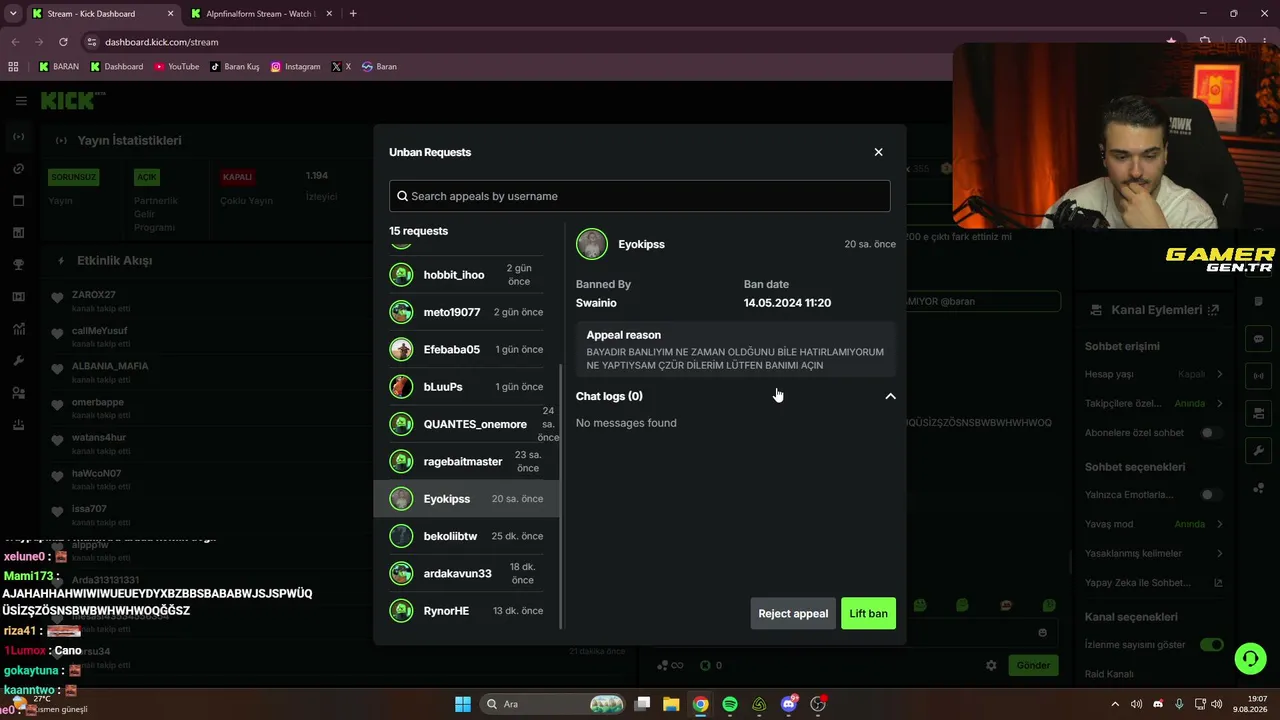Open Discord from the taskbar
The height and width of the screenshot is (720, 1280).
pyautogui.click(x=789, y=704)
